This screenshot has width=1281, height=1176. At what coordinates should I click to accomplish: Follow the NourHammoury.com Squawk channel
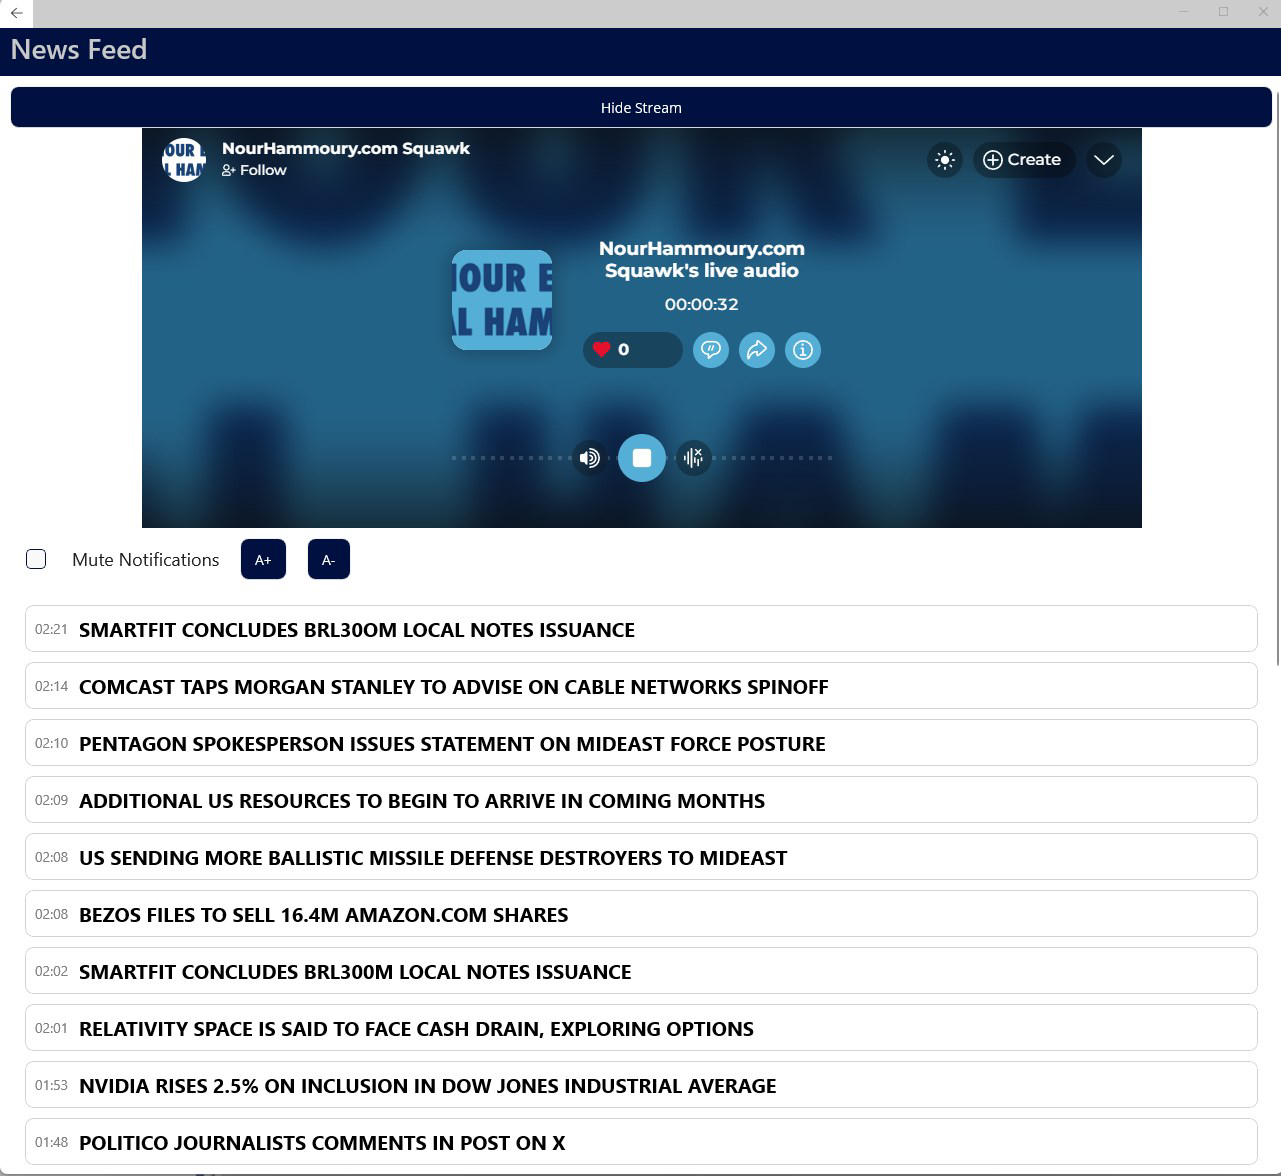pos(254,170)
